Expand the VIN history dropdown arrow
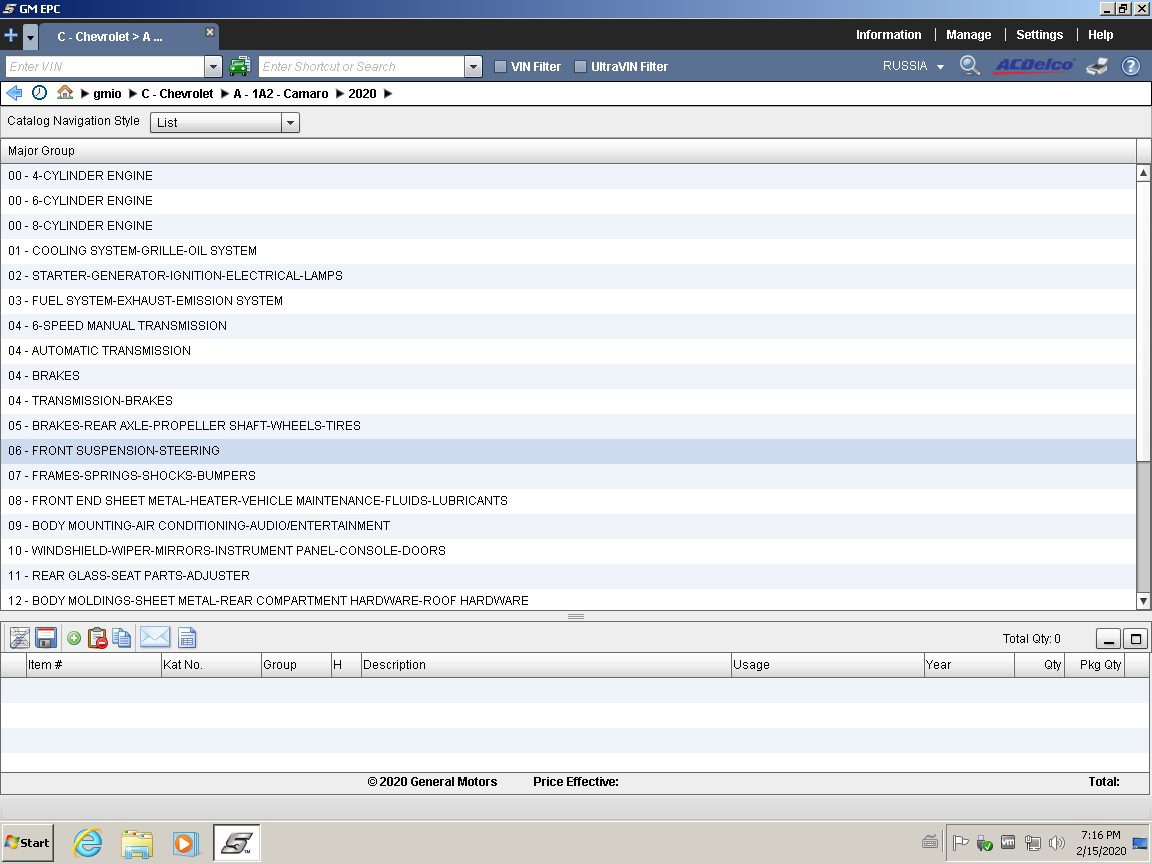1152x864 pixels. [x=213, y=66]
